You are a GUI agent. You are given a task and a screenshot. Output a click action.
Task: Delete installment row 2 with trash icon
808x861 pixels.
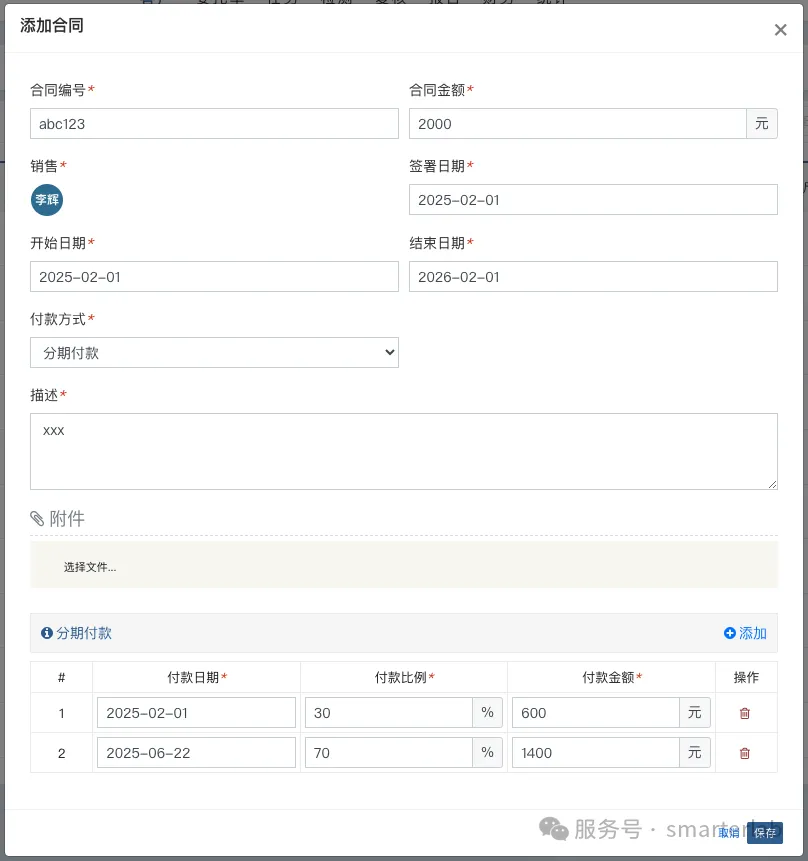point(745,753)
